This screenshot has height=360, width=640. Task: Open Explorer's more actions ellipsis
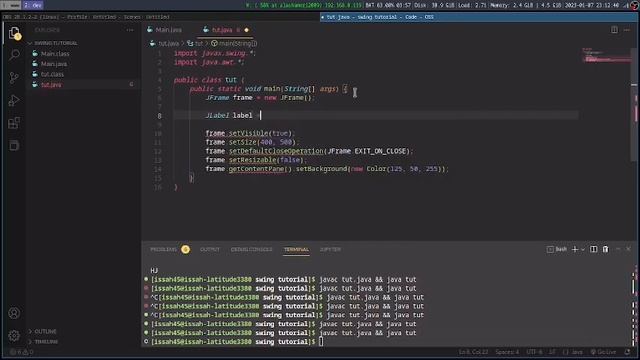coord(130,30)
